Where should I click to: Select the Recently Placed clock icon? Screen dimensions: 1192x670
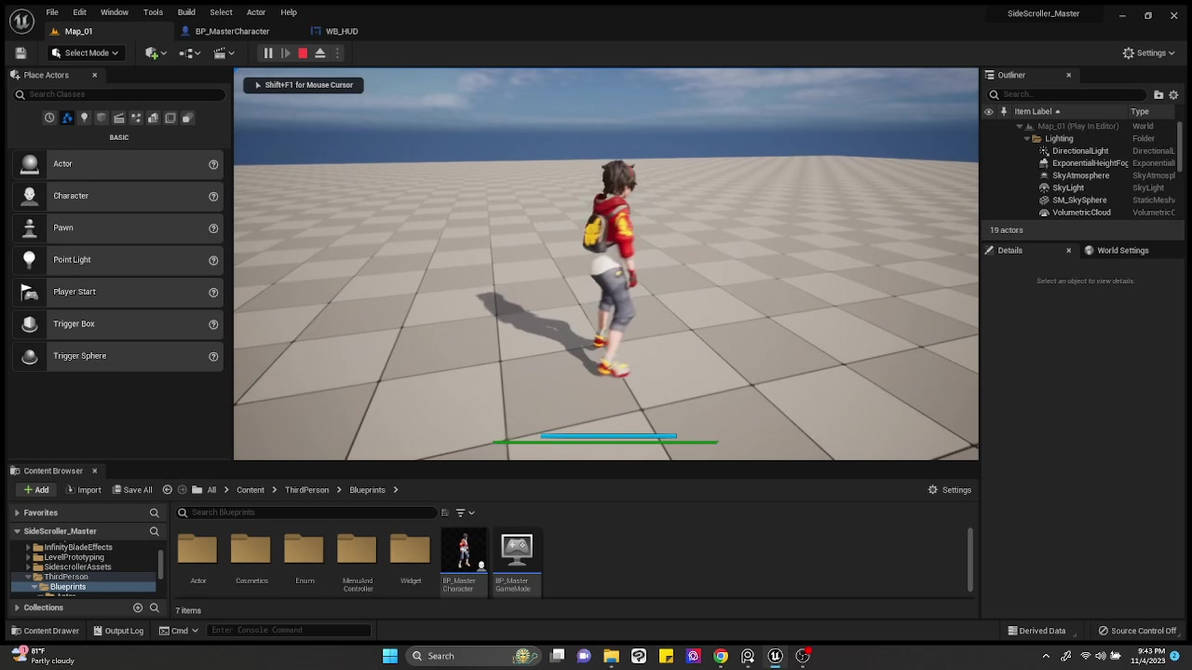click(x=49, y=117)
